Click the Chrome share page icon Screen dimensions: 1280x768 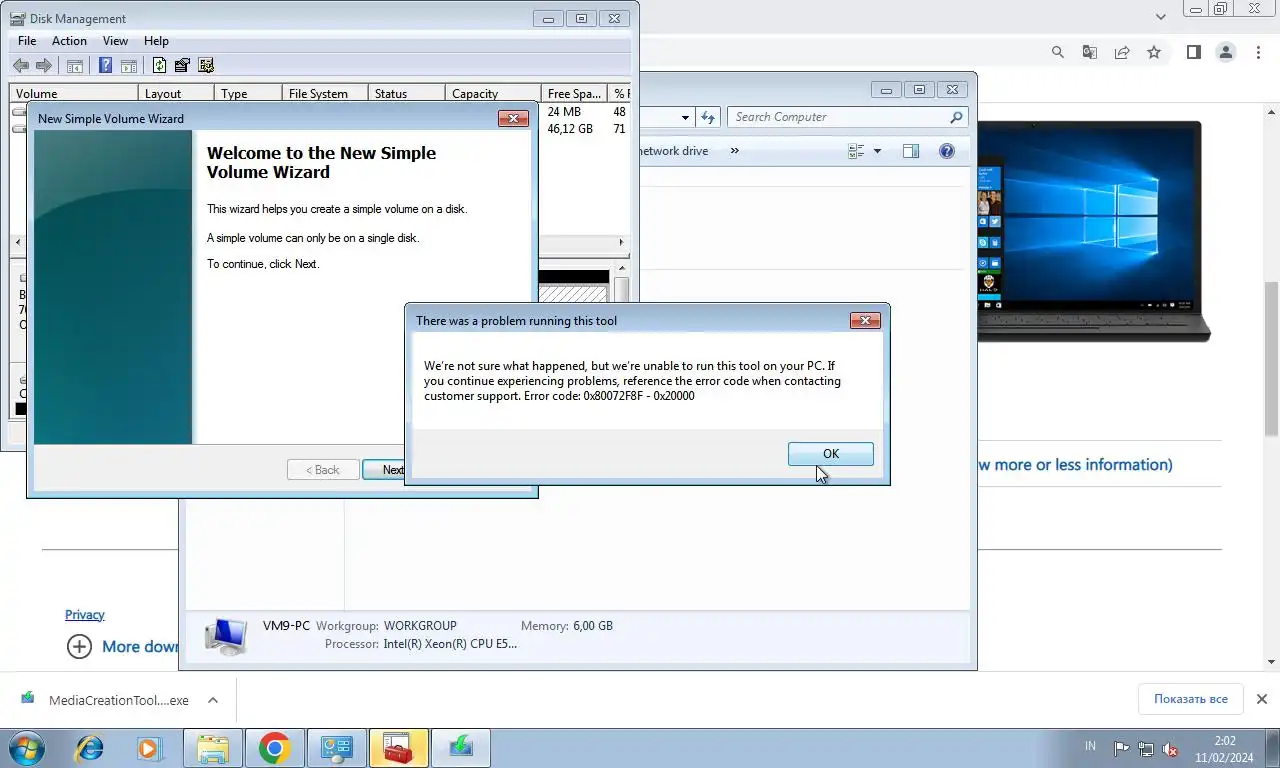point(1122,52)
